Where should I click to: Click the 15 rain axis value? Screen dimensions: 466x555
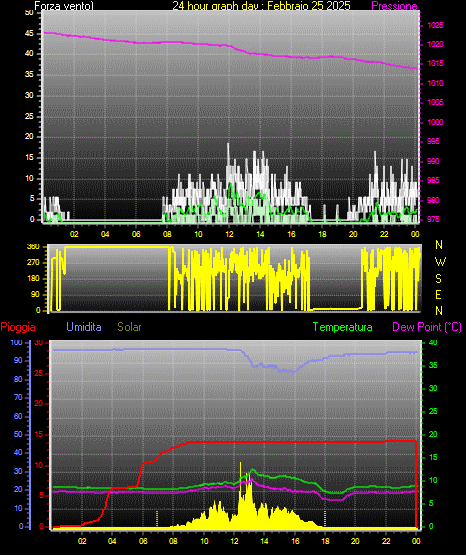pyautogui.click(x=39, y=434)
